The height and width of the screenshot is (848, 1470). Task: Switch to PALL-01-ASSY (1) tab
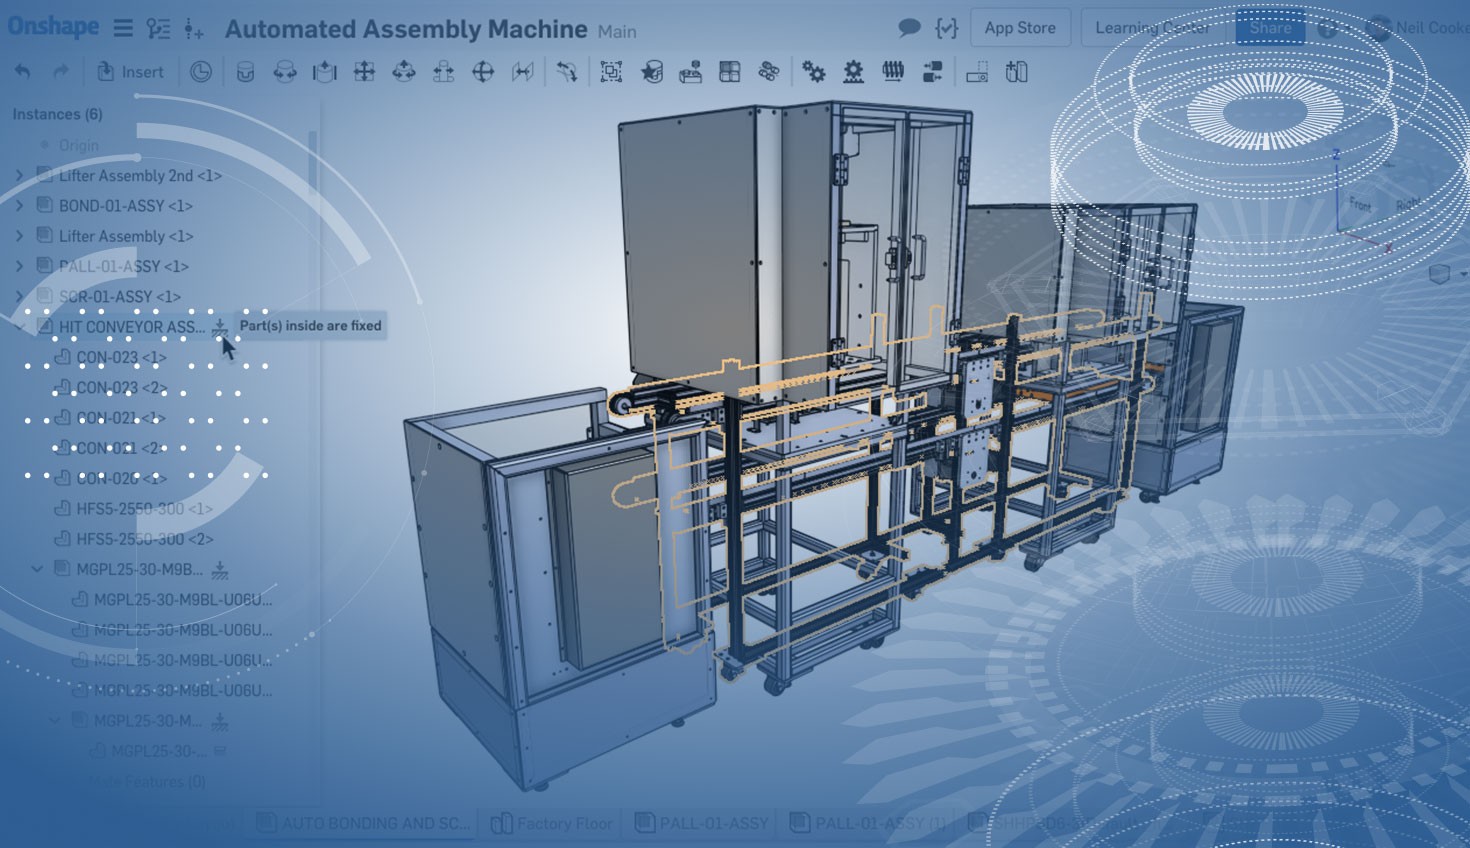[x=869, y=823]
